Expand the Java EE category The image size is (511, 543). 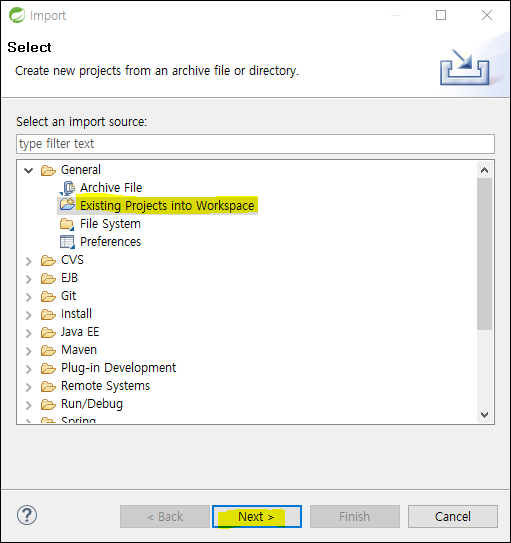[29, 333]
